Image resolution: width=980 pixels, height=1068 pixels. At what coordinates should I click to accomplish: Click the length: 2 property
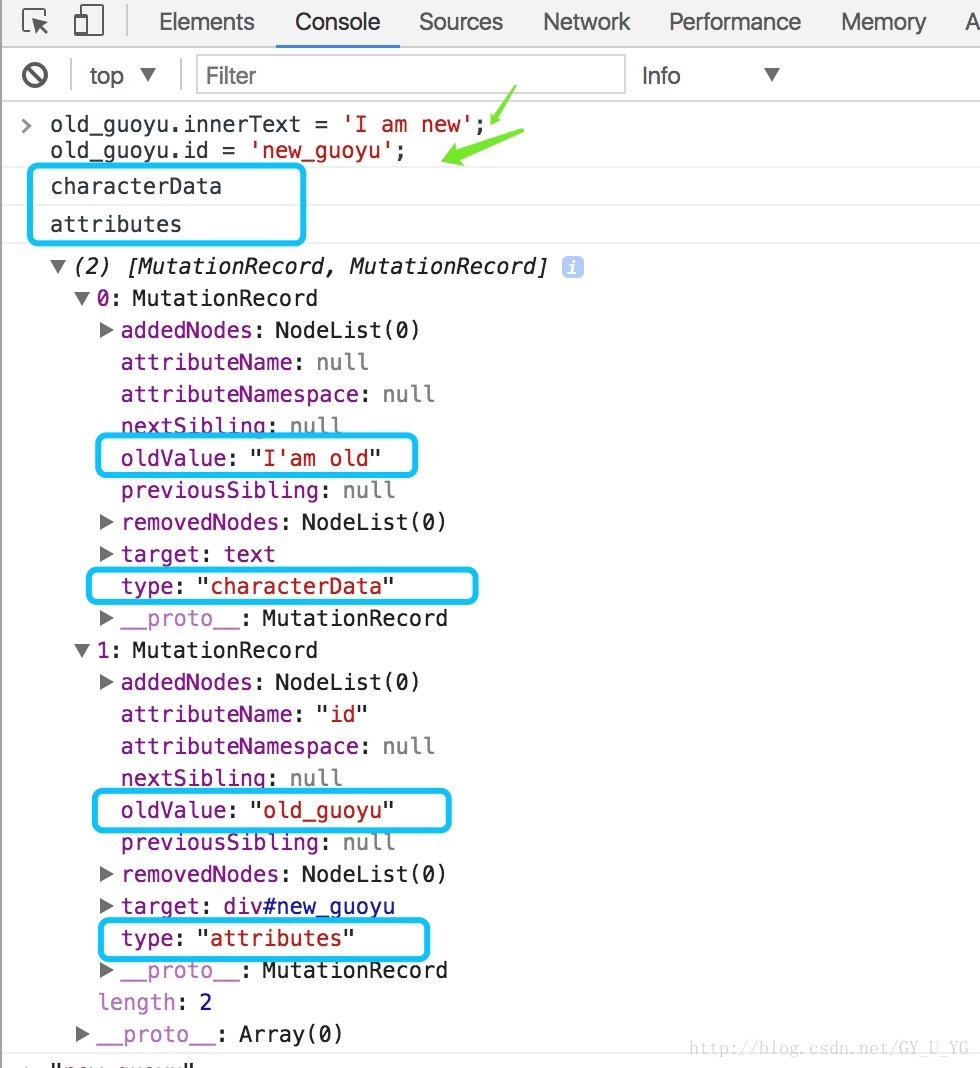point(155,1003)
